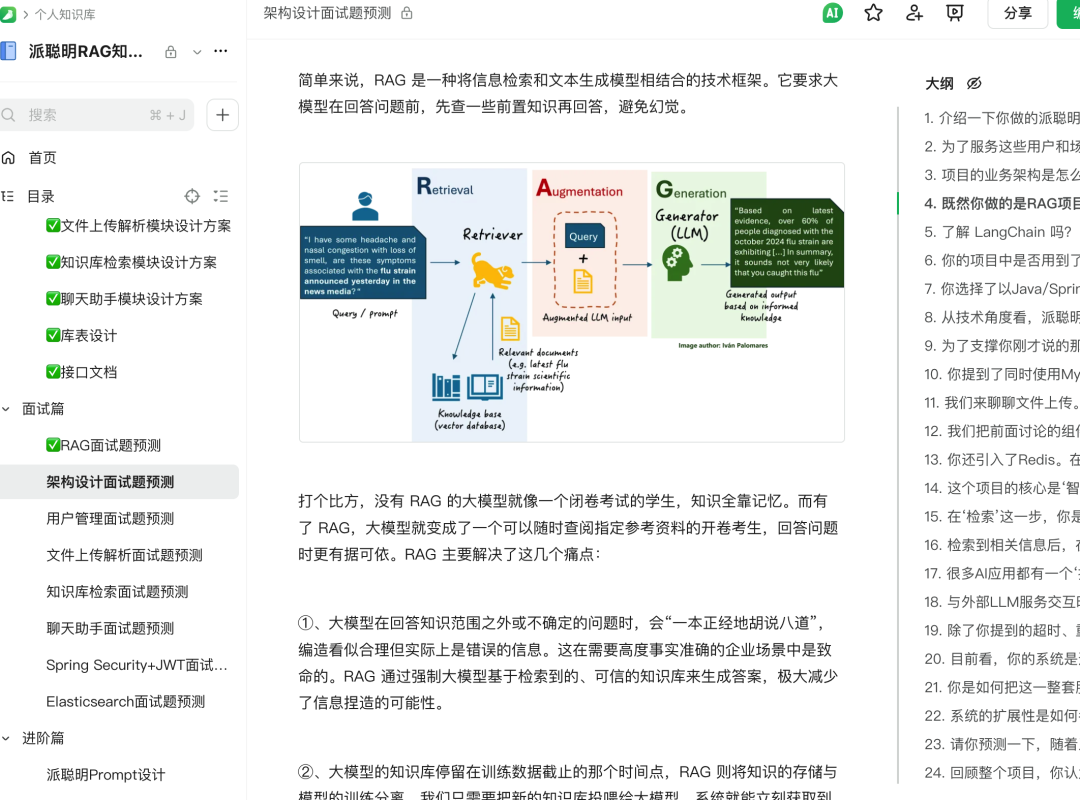Open Spring Security+JWT面试 document
This screenshot has height=800, width=1080.
pos(136,665)
